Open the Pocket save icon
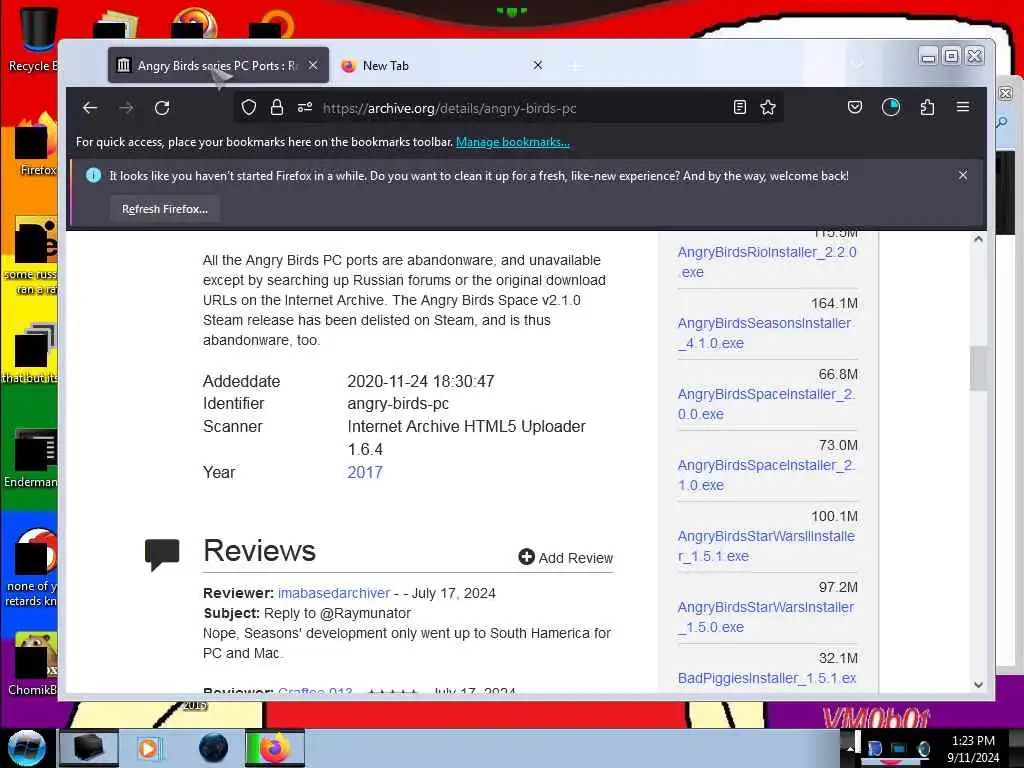 pos(855,107)
